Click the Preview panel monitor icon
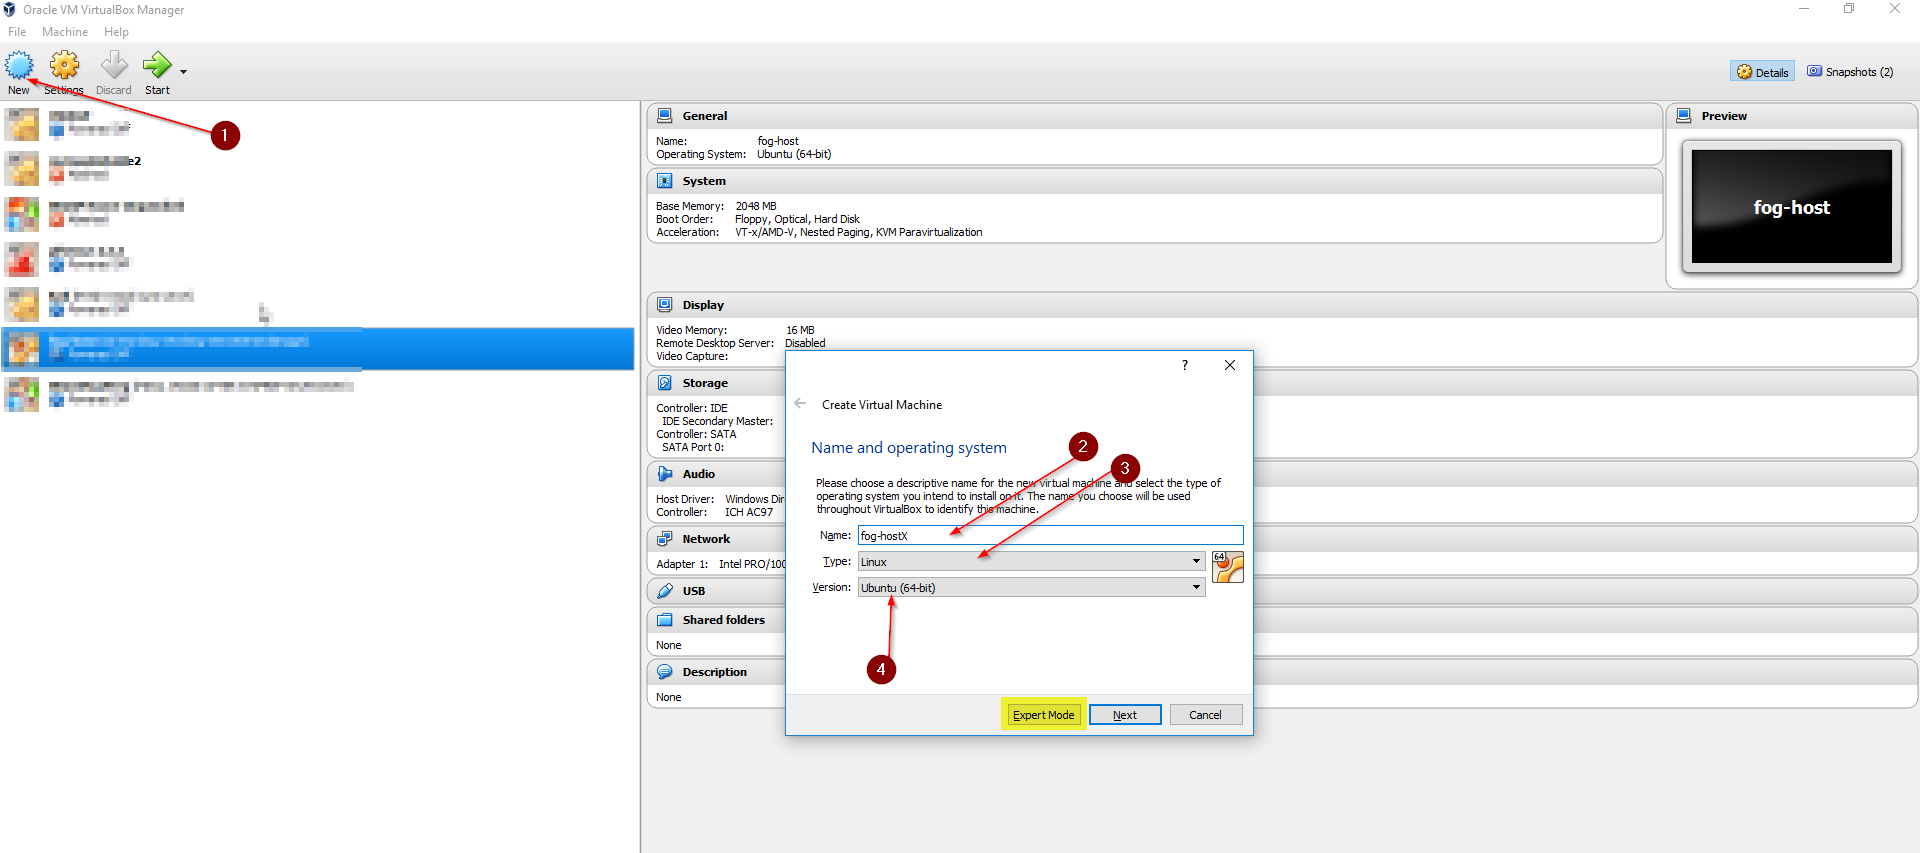Viewport: 1920px width, 853px height. click(x=1684, y=116)
